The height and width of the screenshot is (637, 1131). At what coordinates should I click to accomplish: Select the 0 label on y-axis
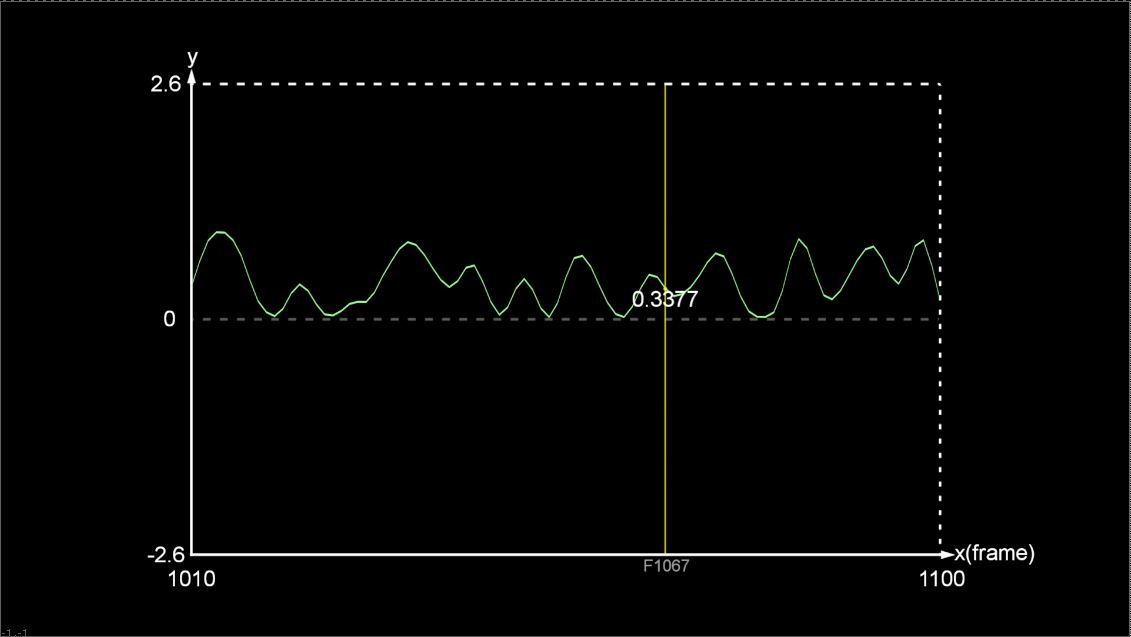pos(169,319)
